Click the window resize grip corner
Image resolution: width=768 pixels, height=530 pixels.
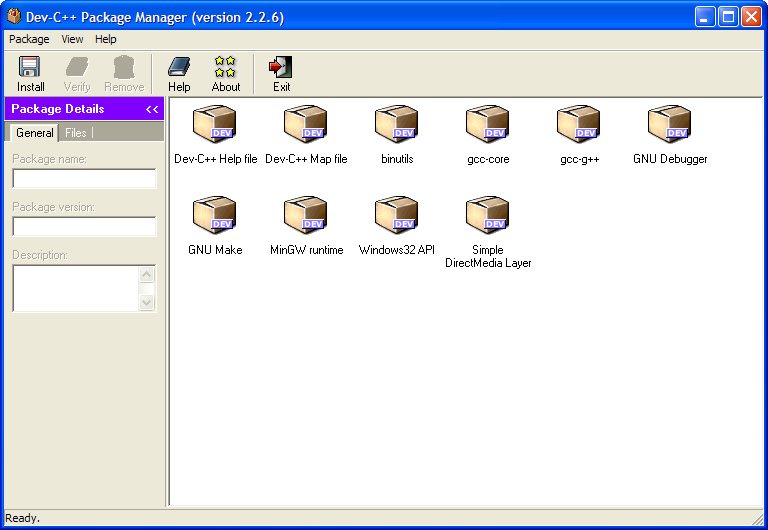pyautogui.click(x=757, y=518)
